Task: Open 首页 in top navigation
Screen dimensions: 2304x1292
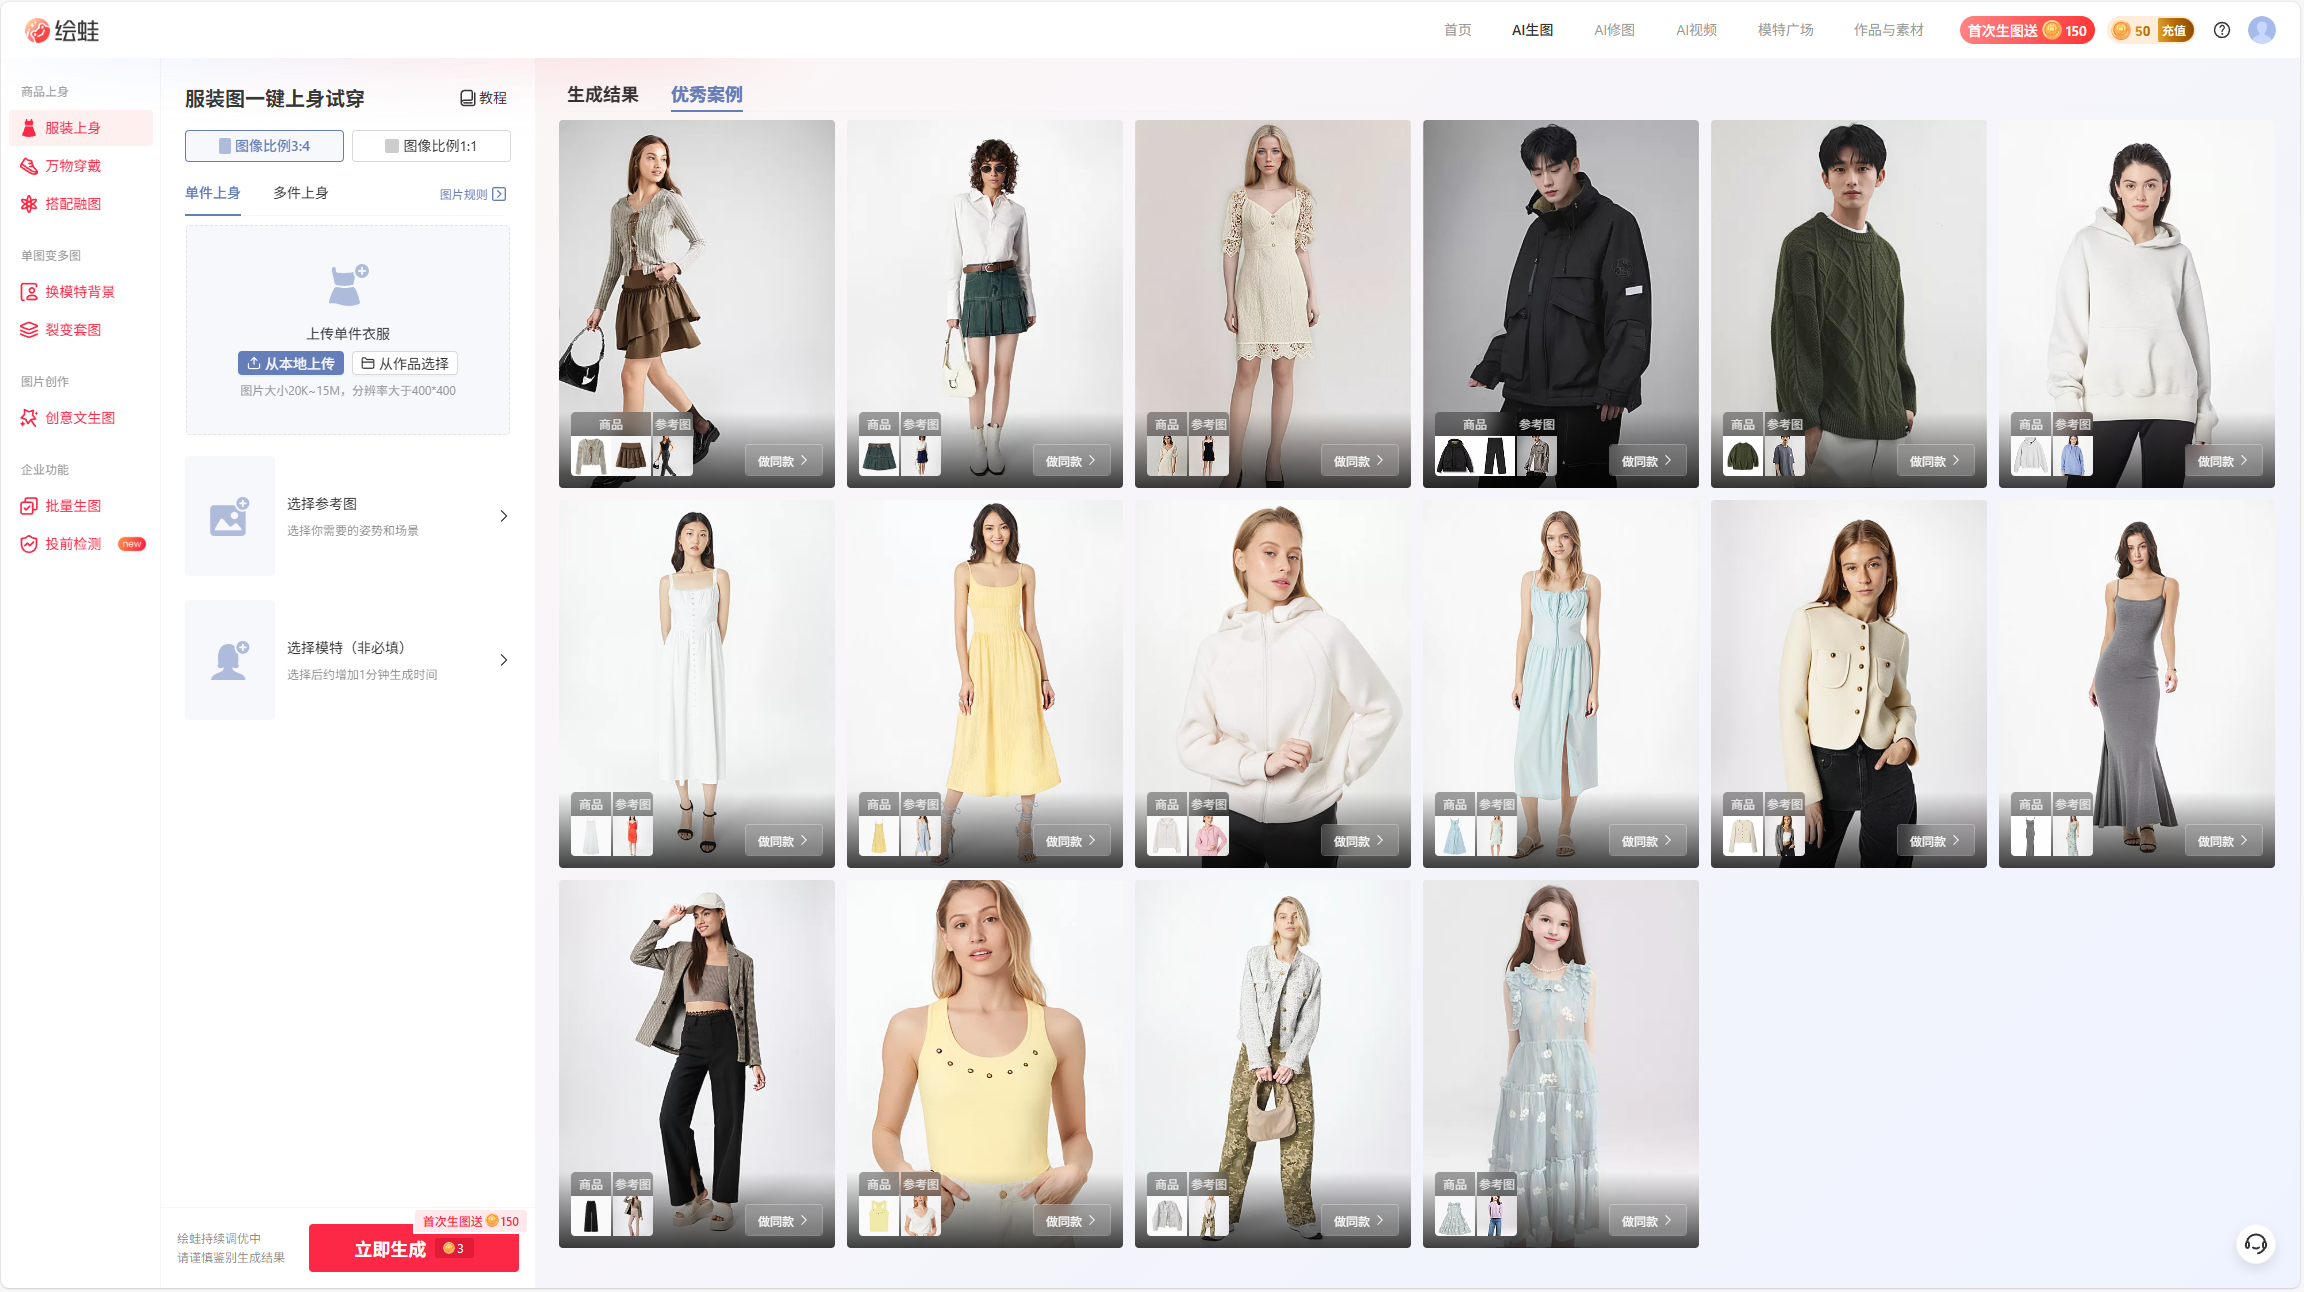Action: coord(1458,30)
